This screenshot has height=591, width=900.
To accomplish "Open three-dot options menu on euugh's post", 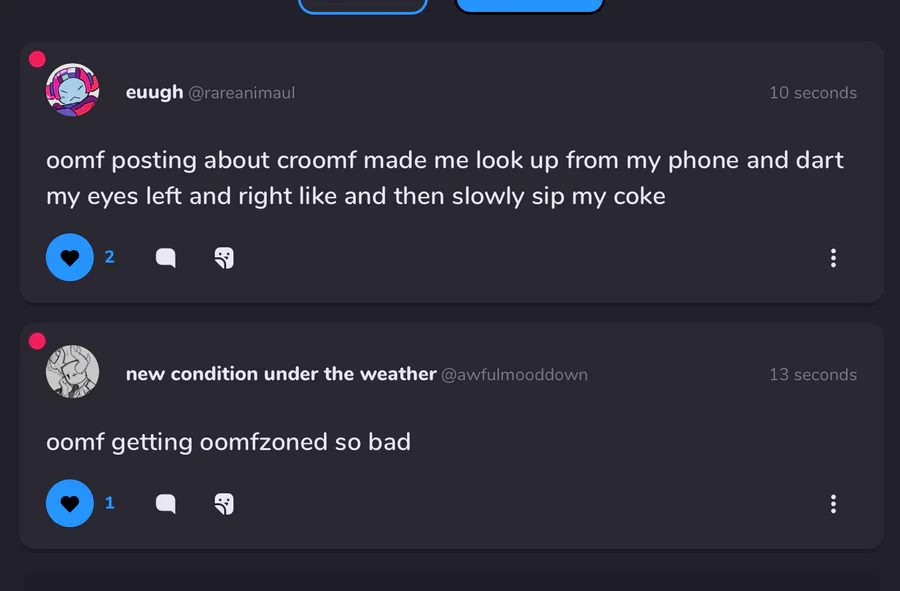I will [x=833, y=258].
